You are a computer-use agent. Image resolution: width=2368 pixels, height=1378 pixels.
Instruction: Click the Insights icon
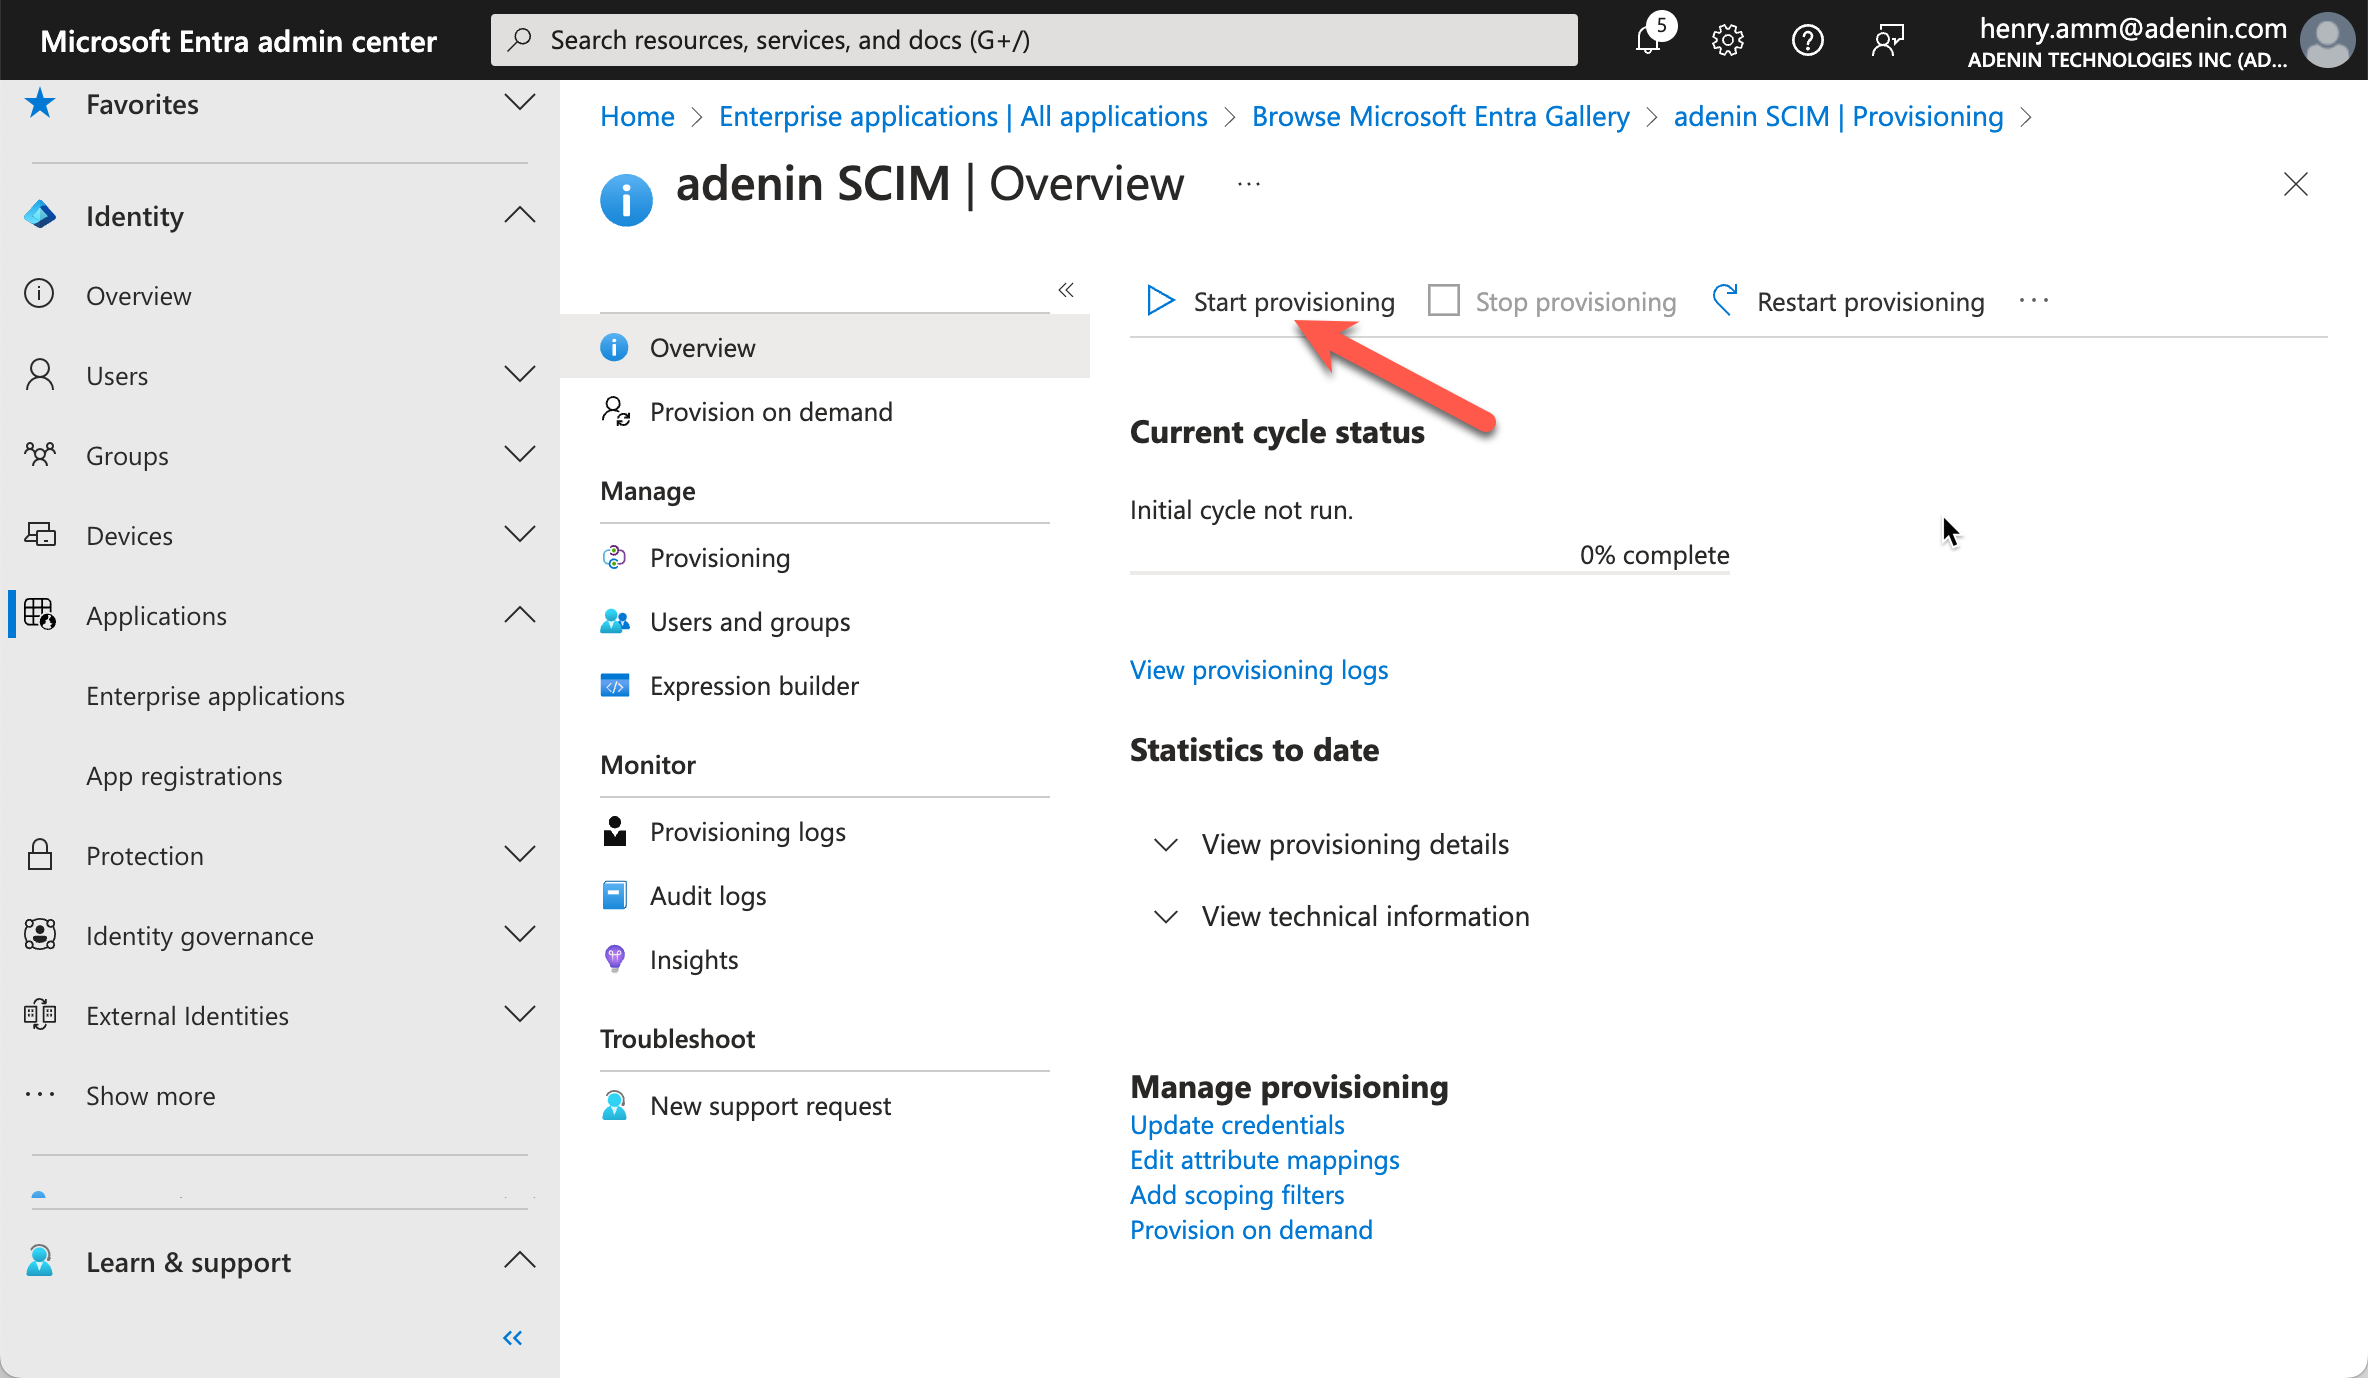pos(615,958)
